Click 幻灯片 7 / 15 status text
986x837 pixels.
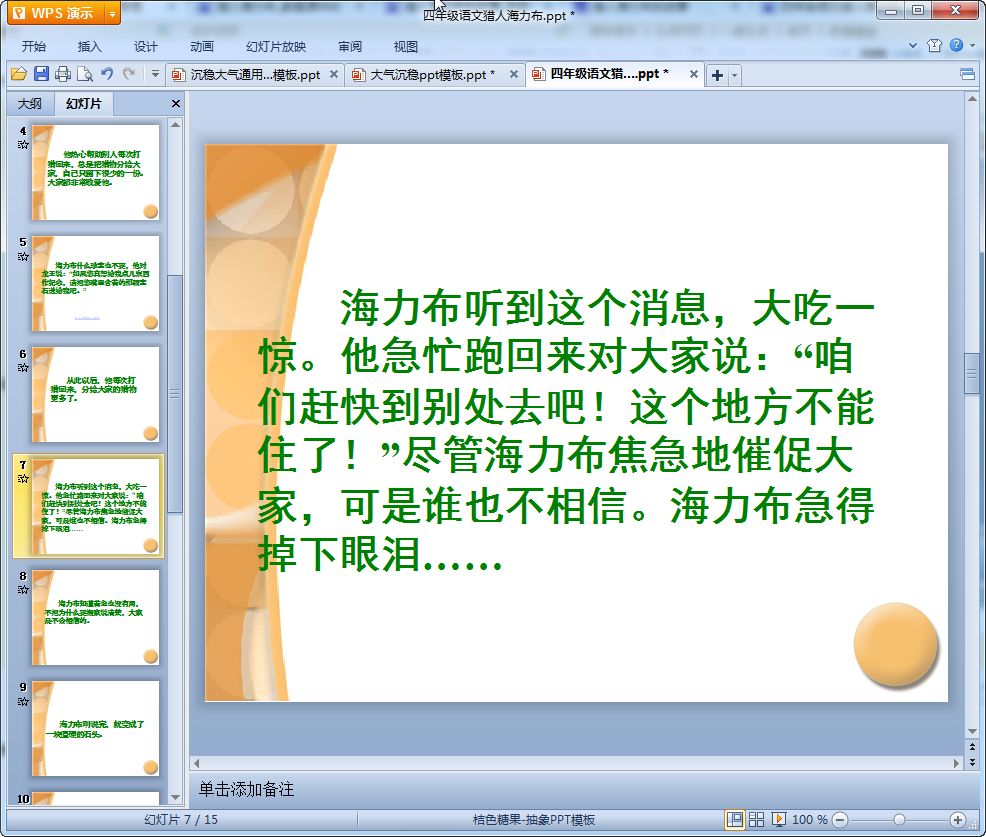pos(180,820)
